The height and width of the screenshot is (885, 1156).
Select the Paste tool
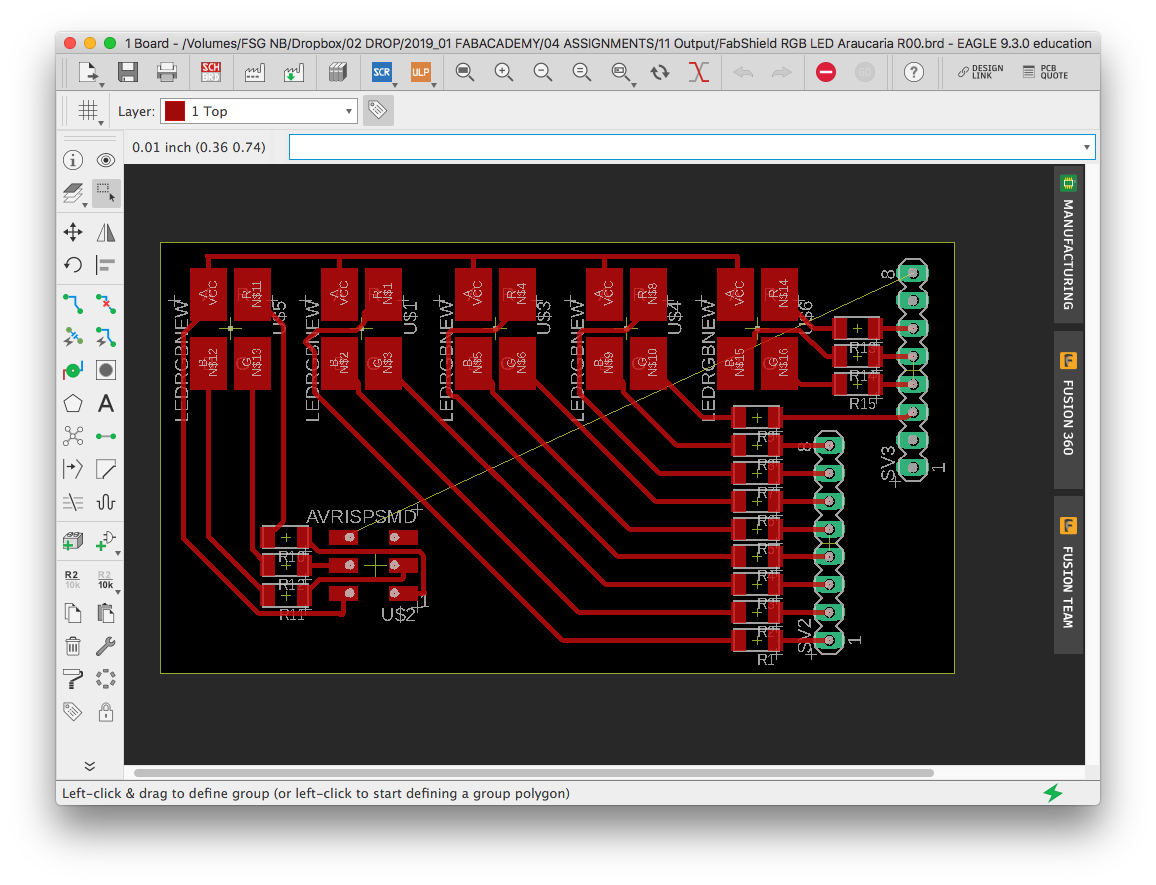click(x=105, y=613)
